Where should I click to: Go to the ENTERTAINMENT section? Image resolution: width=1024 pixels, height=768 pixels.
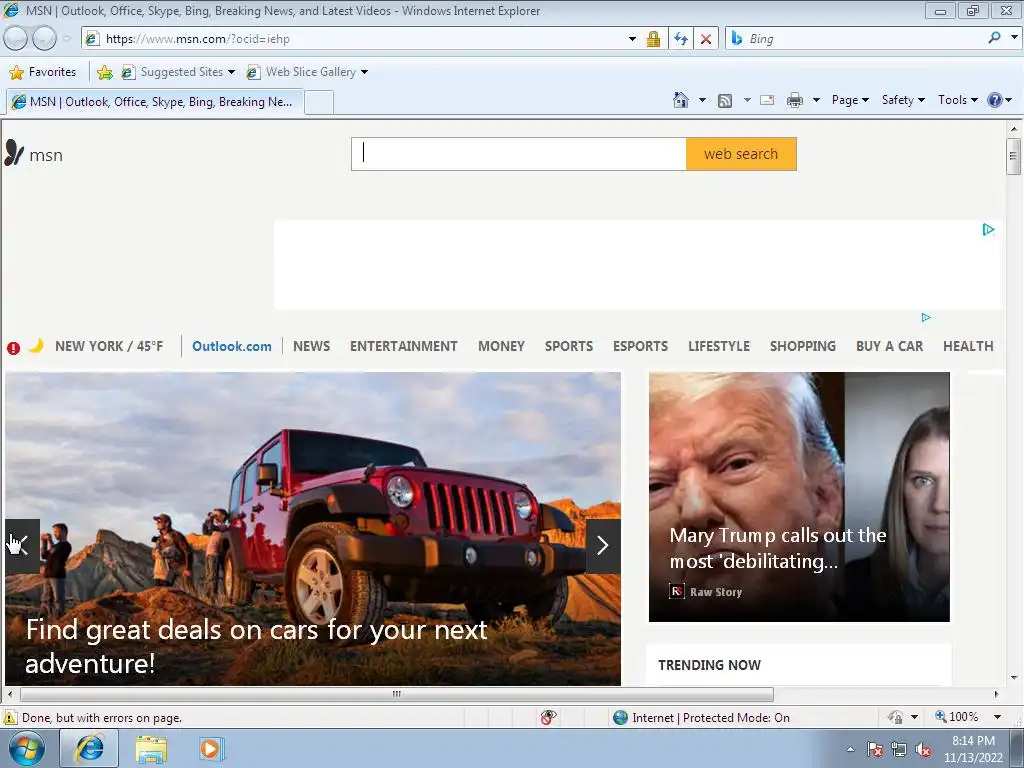pos(404,346)
